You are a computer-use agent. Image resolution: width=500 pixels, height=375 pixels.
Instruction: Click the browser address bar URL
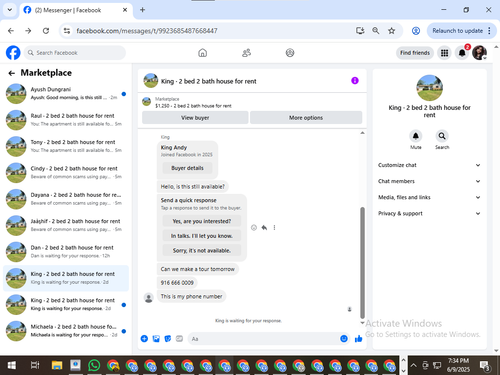coord(147,31)
